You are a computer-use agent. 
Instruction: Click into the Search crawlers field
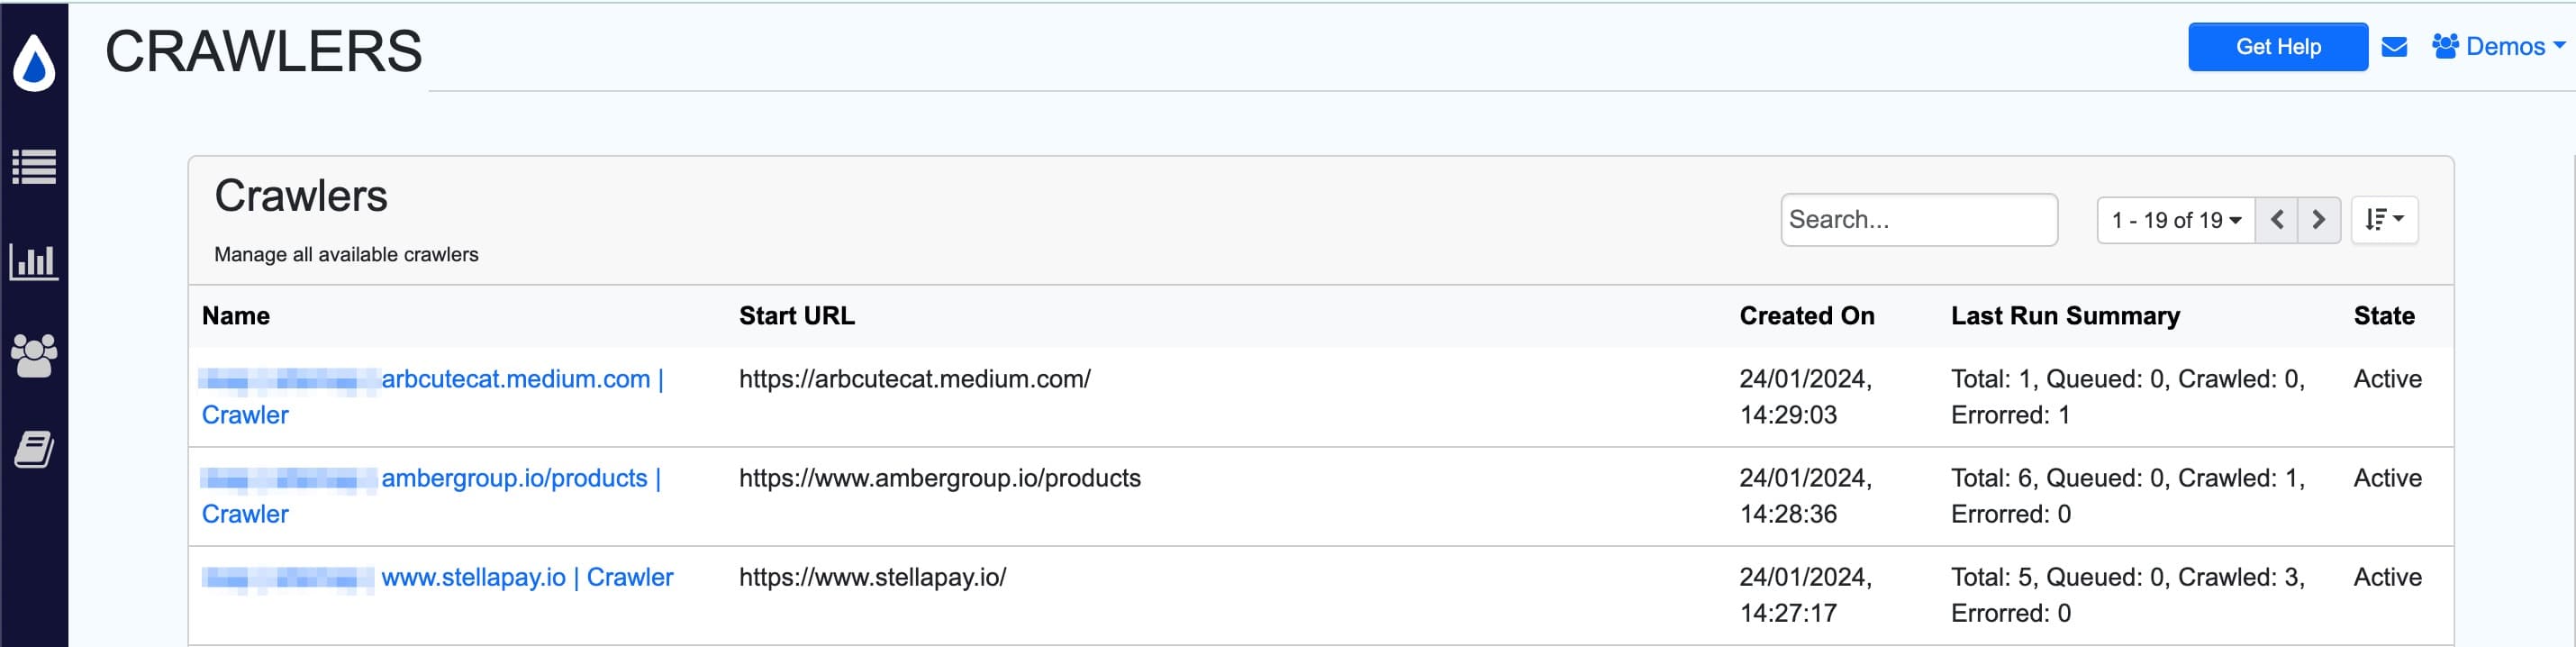click(1918, 220)
